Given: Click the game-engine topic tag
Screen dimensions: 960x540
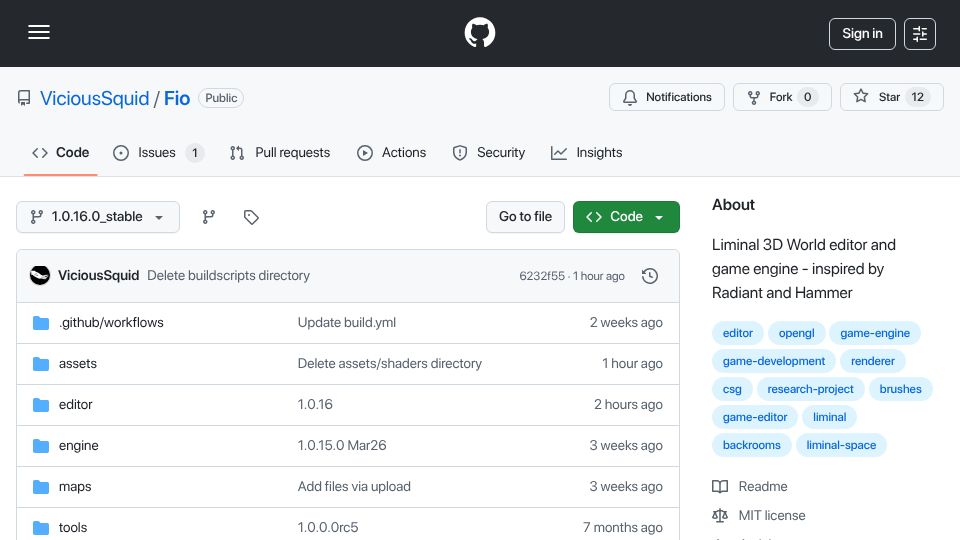Looking at the screenshot, I should [x=875, y=333].
